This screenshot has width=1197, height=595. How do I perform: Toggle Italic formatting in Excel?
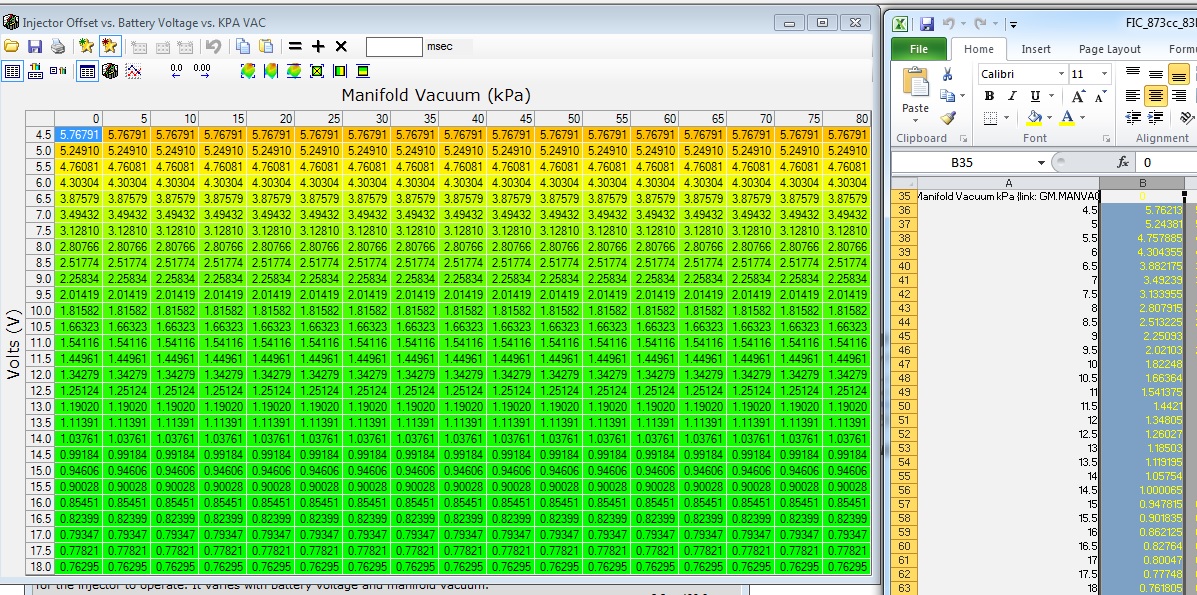pos(1012,96)
